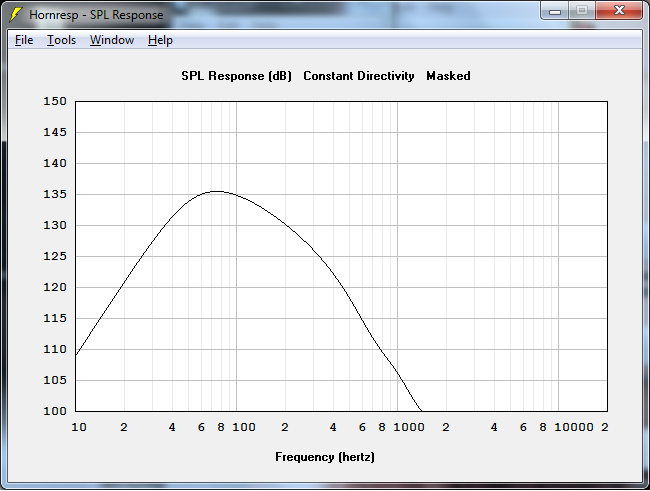The width and height of the screenshot is (650, 491).
Task: Open the Tools menu
Action: pyautogui.click(x=61, y=40)
